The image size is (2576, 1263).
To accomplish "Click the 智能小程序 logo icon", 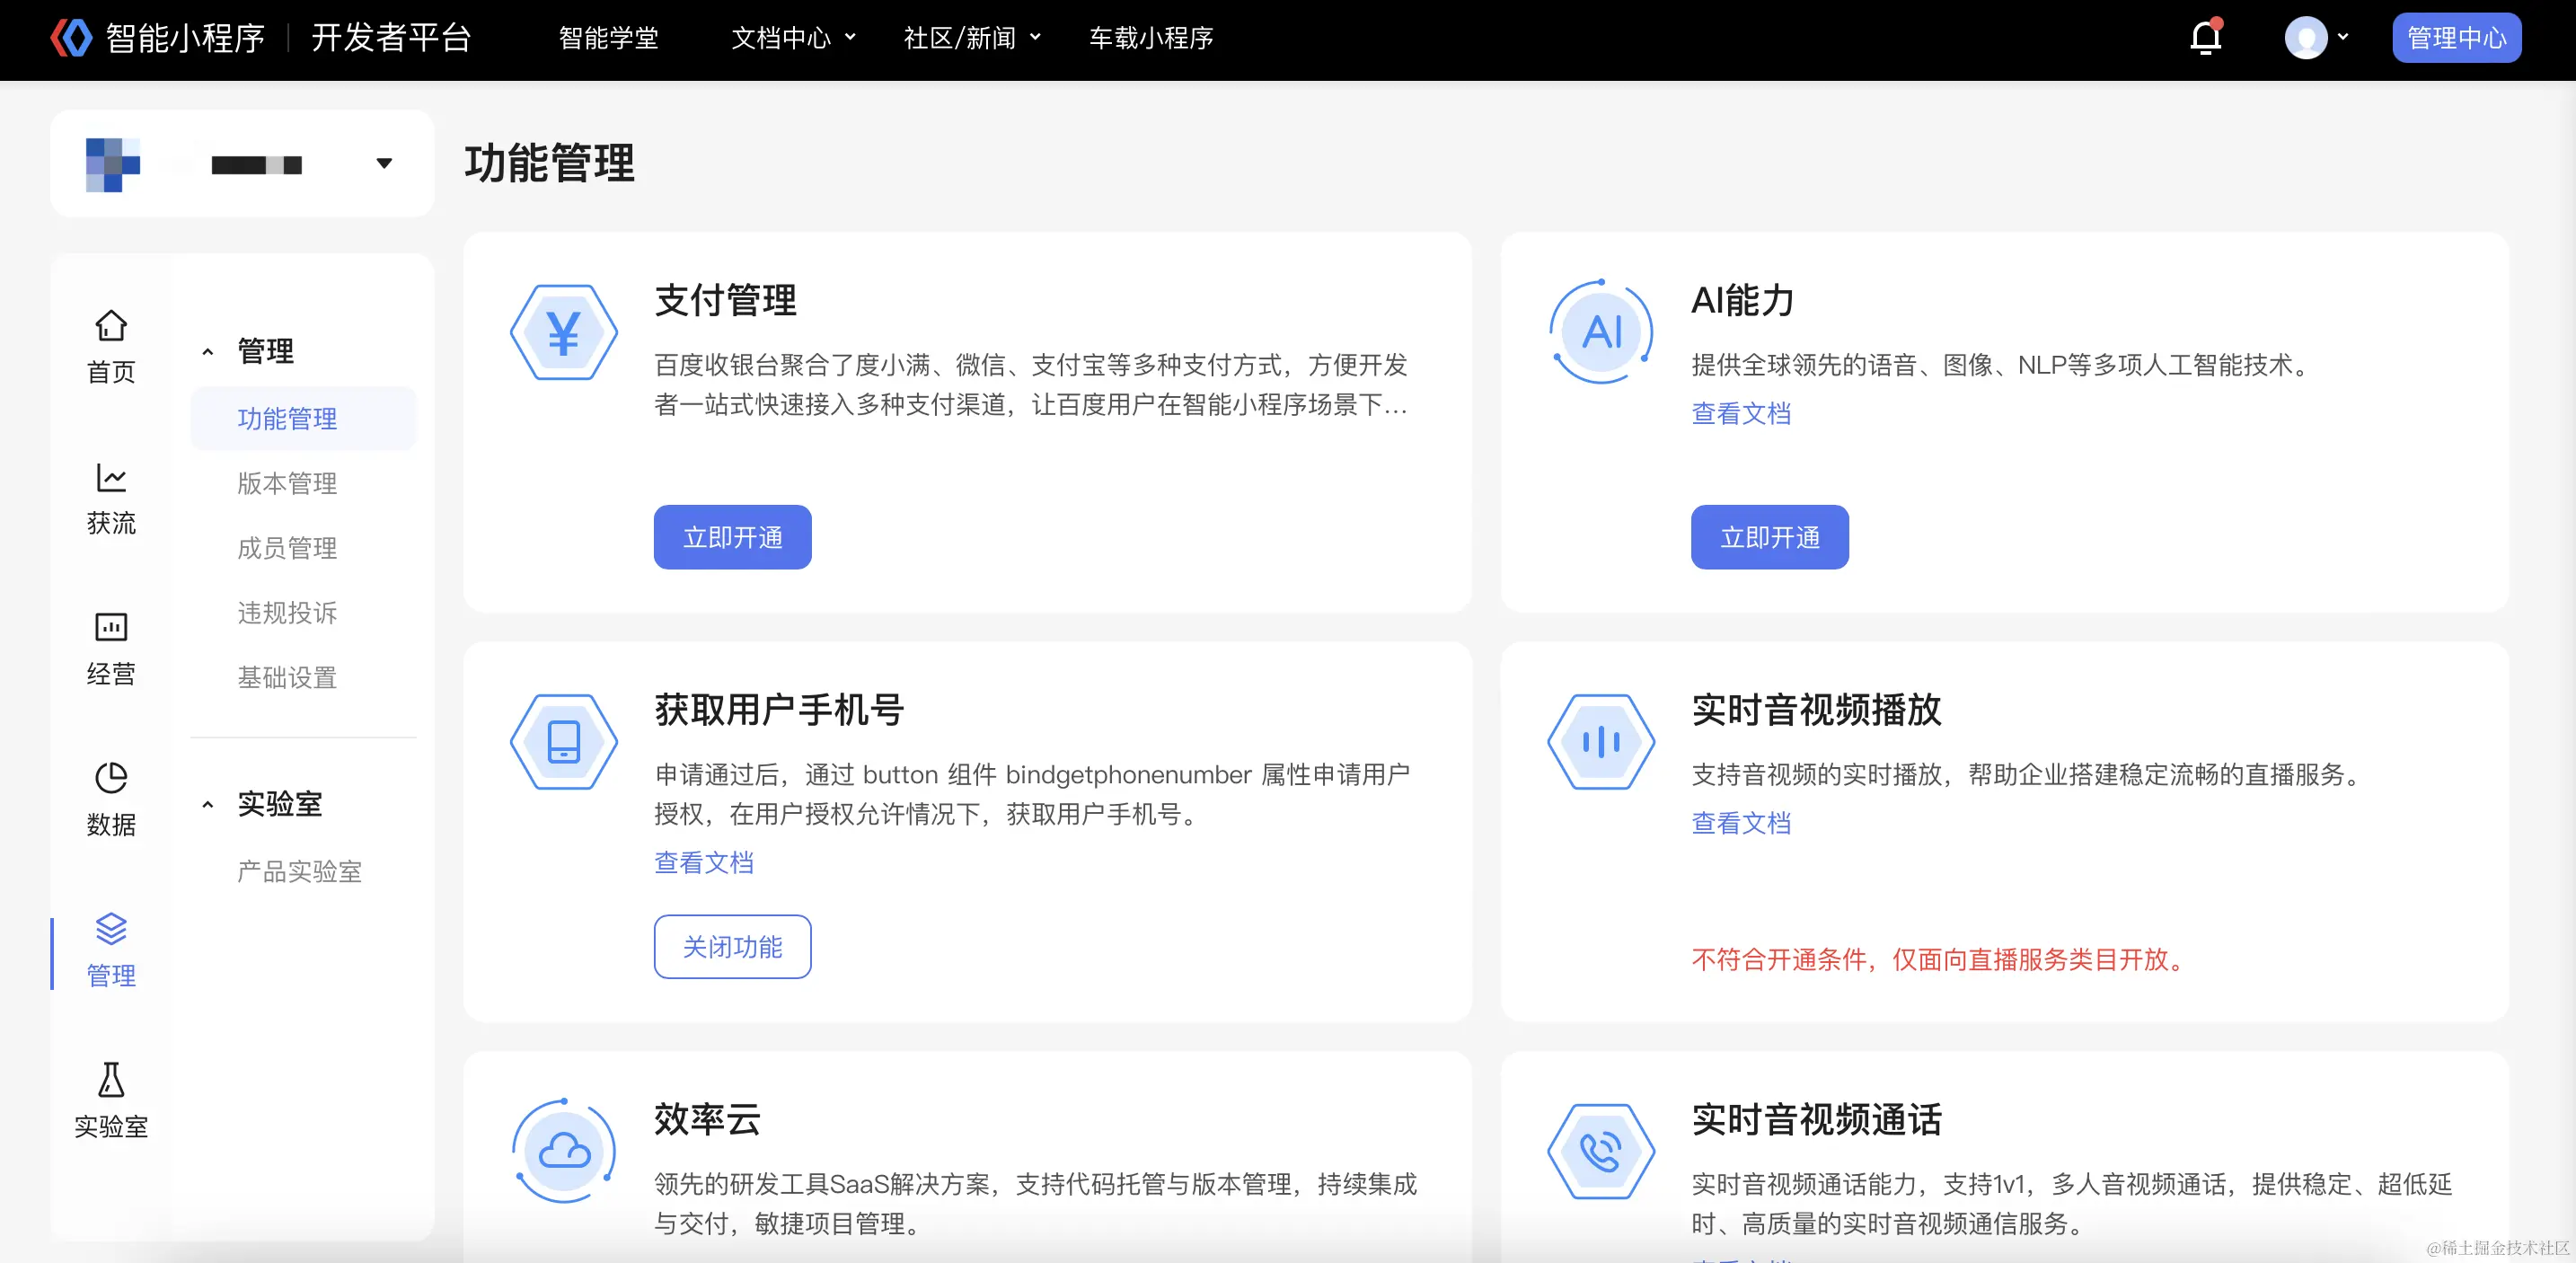I will click(x=71, y=38).
